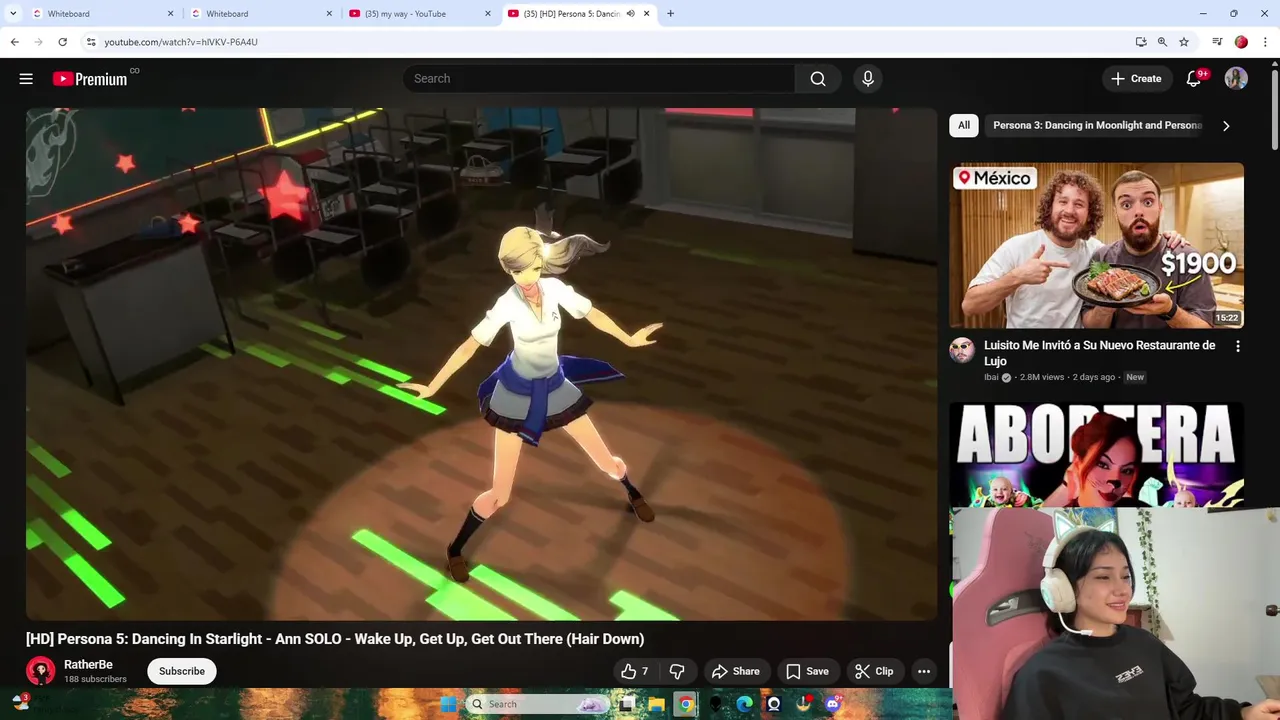Open the ibai channel avatar
The image size is (1280, 720).
click(962, 350)
